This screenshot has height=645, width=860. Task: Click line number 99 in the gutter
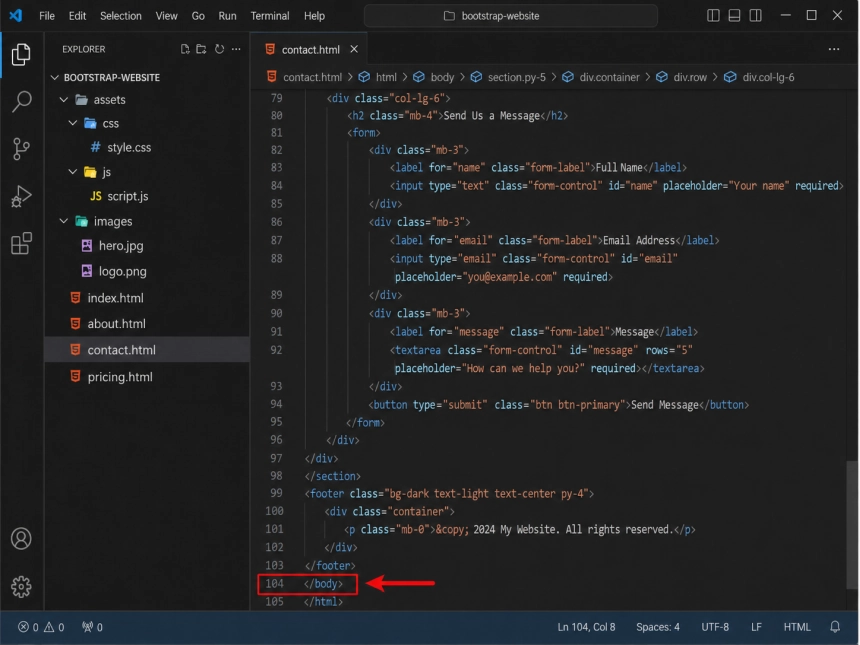coord(276,493)
